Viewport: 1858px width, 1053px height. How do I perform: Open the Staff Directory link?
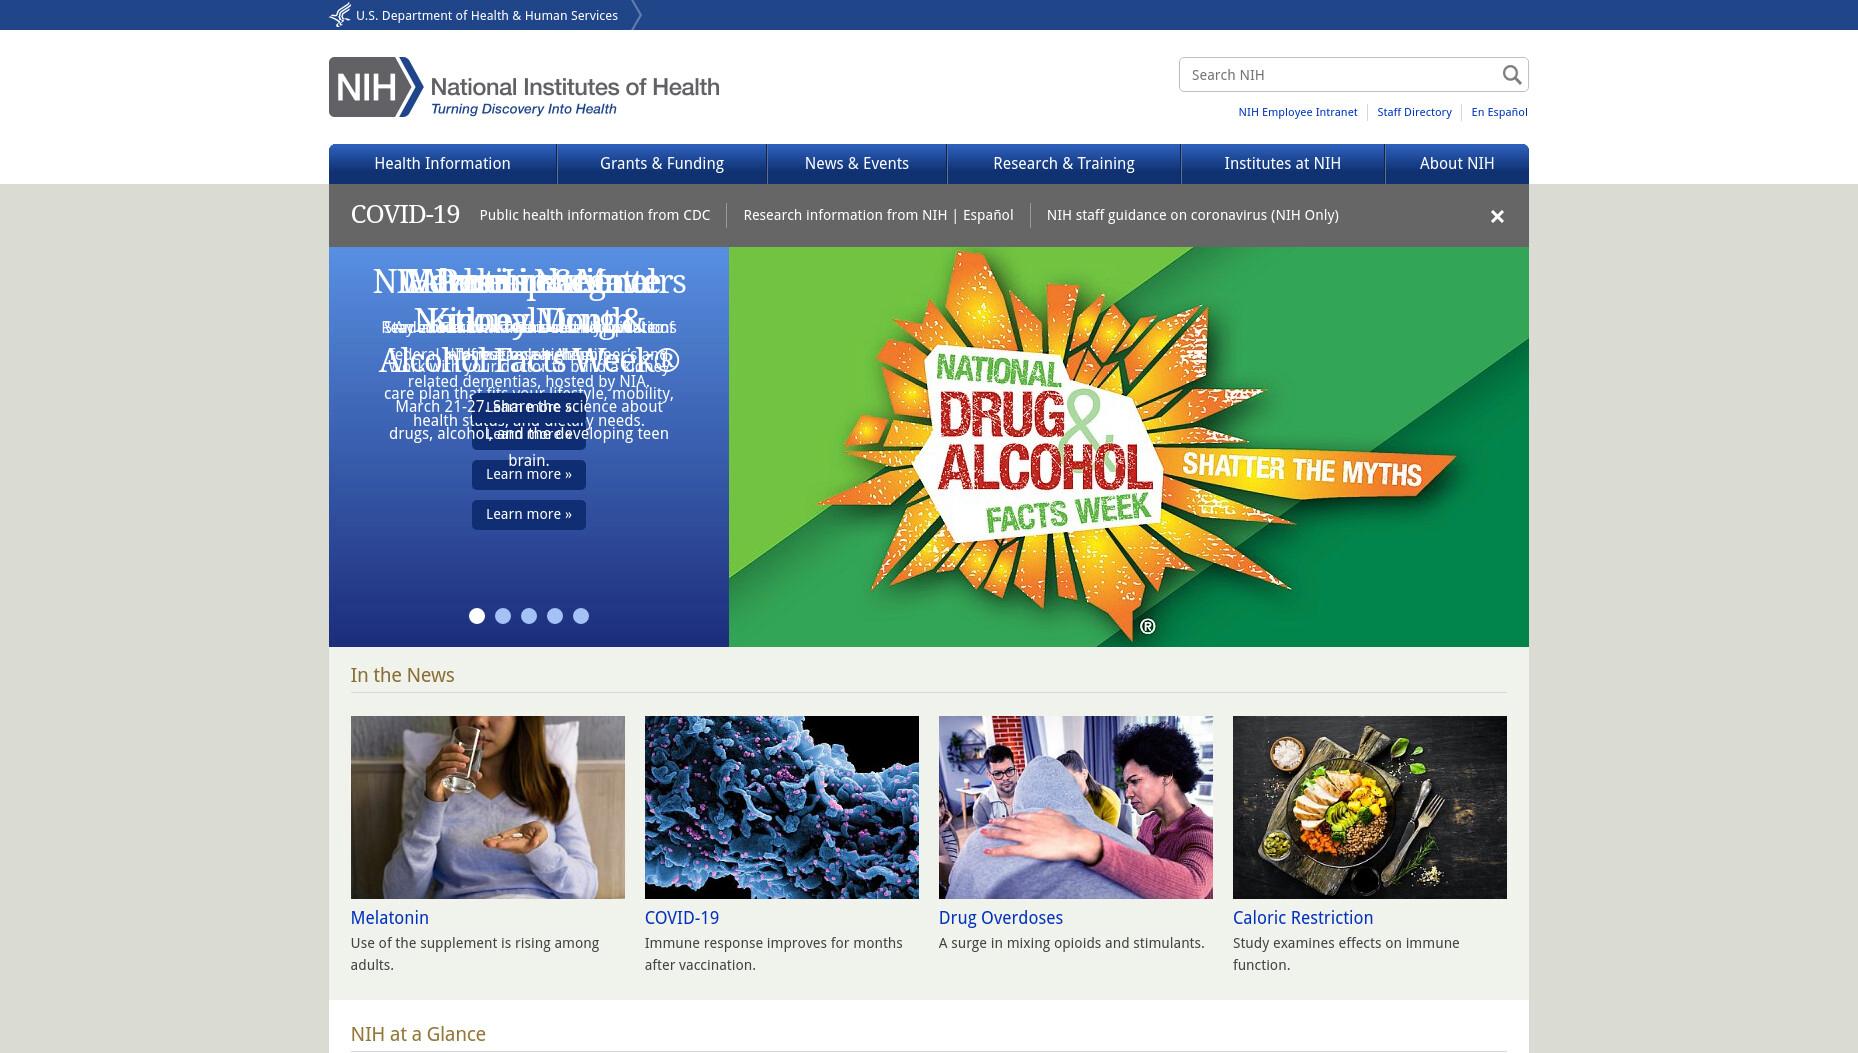[1414, 112]
